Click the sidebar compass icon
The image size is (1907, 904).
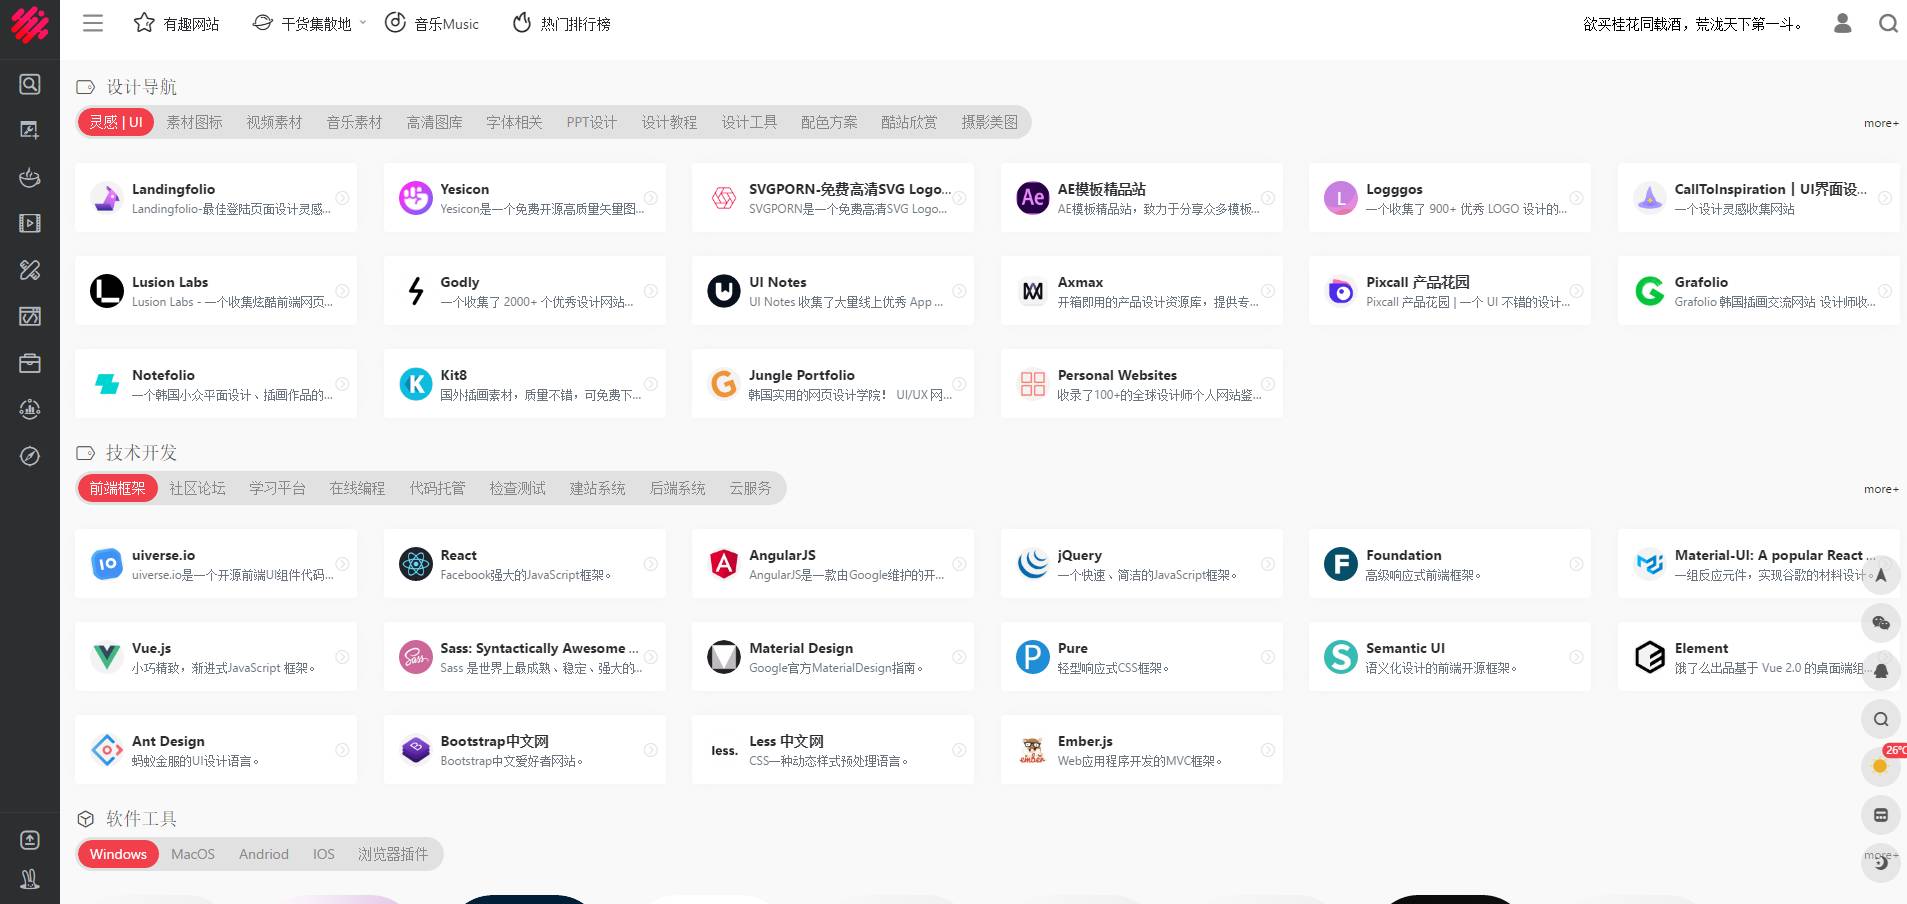point(30,456)
